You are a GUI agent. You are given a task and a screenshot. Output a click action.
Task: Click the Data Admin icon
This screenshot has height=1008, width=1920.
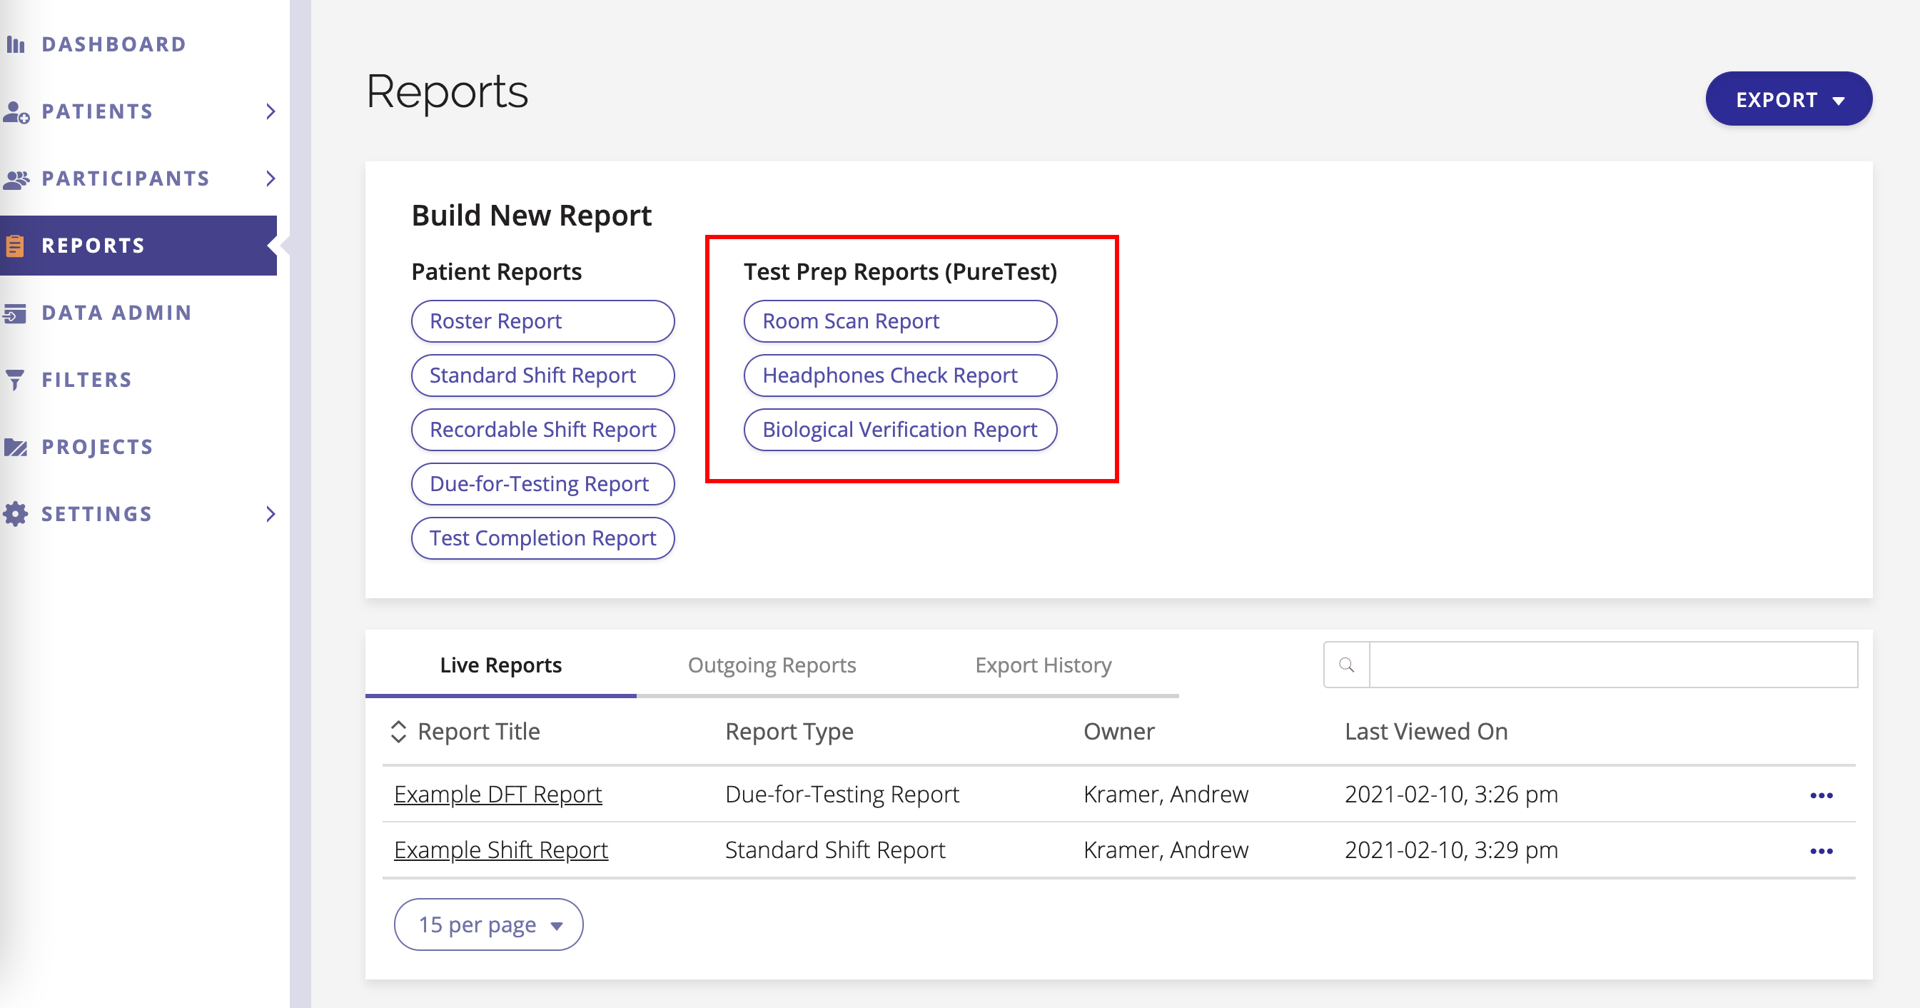tap(15, 313)
